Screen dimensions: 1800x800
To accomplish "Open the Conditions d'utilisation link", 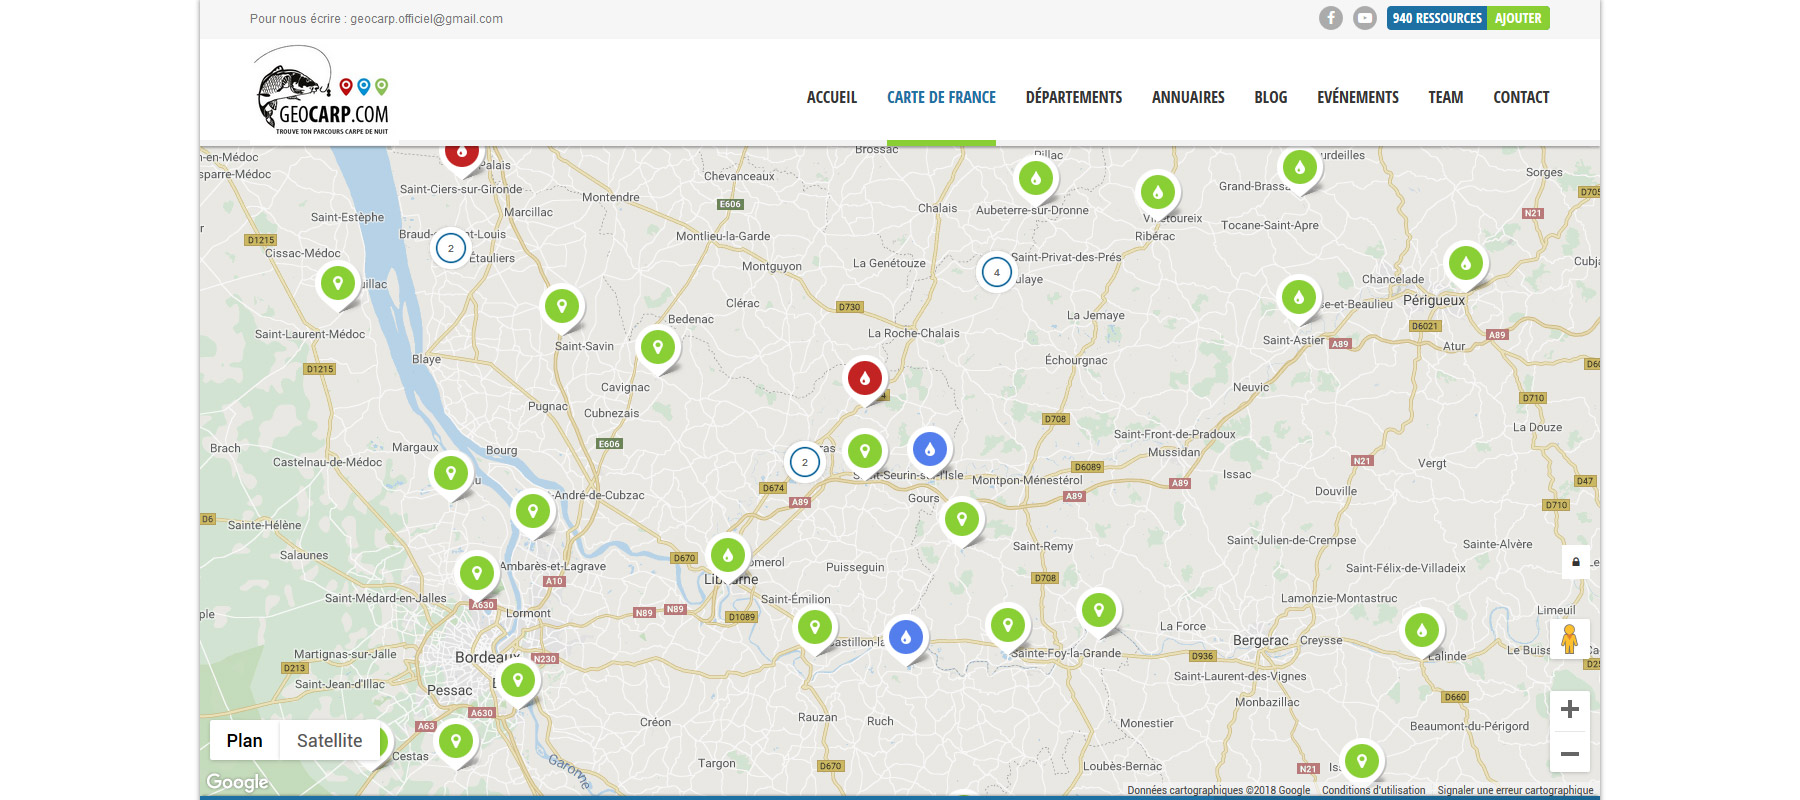I will [1374, 790].
